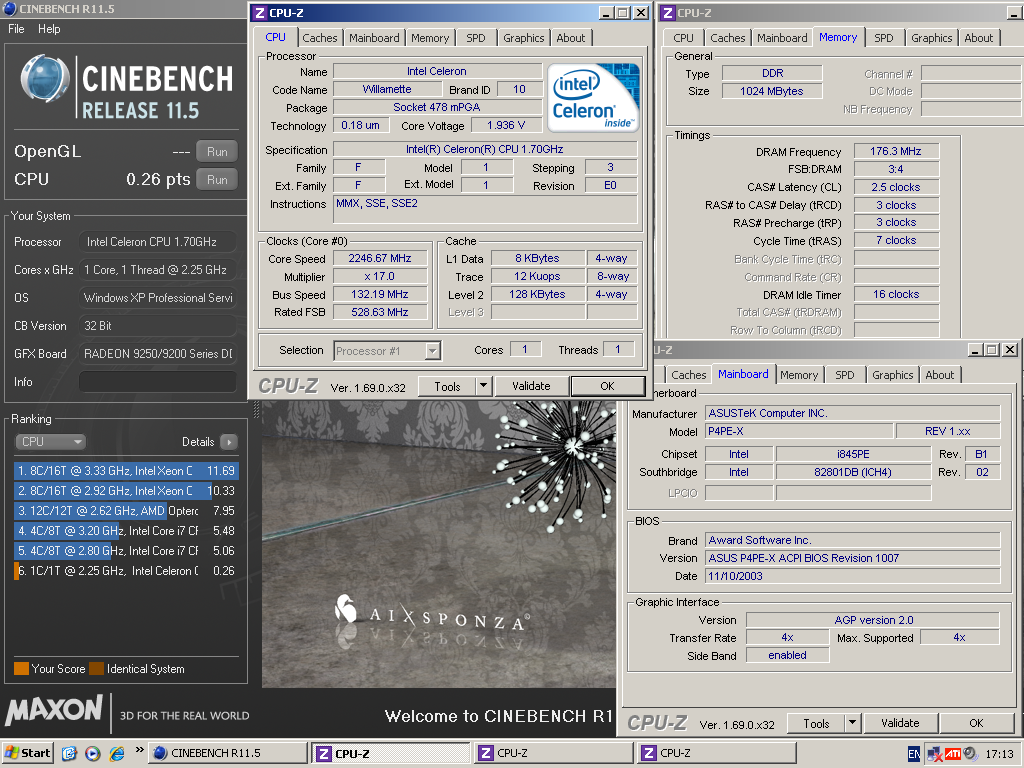Expand the quick launch chevron
Viewport: 1024px width, 768px height.
139,750
